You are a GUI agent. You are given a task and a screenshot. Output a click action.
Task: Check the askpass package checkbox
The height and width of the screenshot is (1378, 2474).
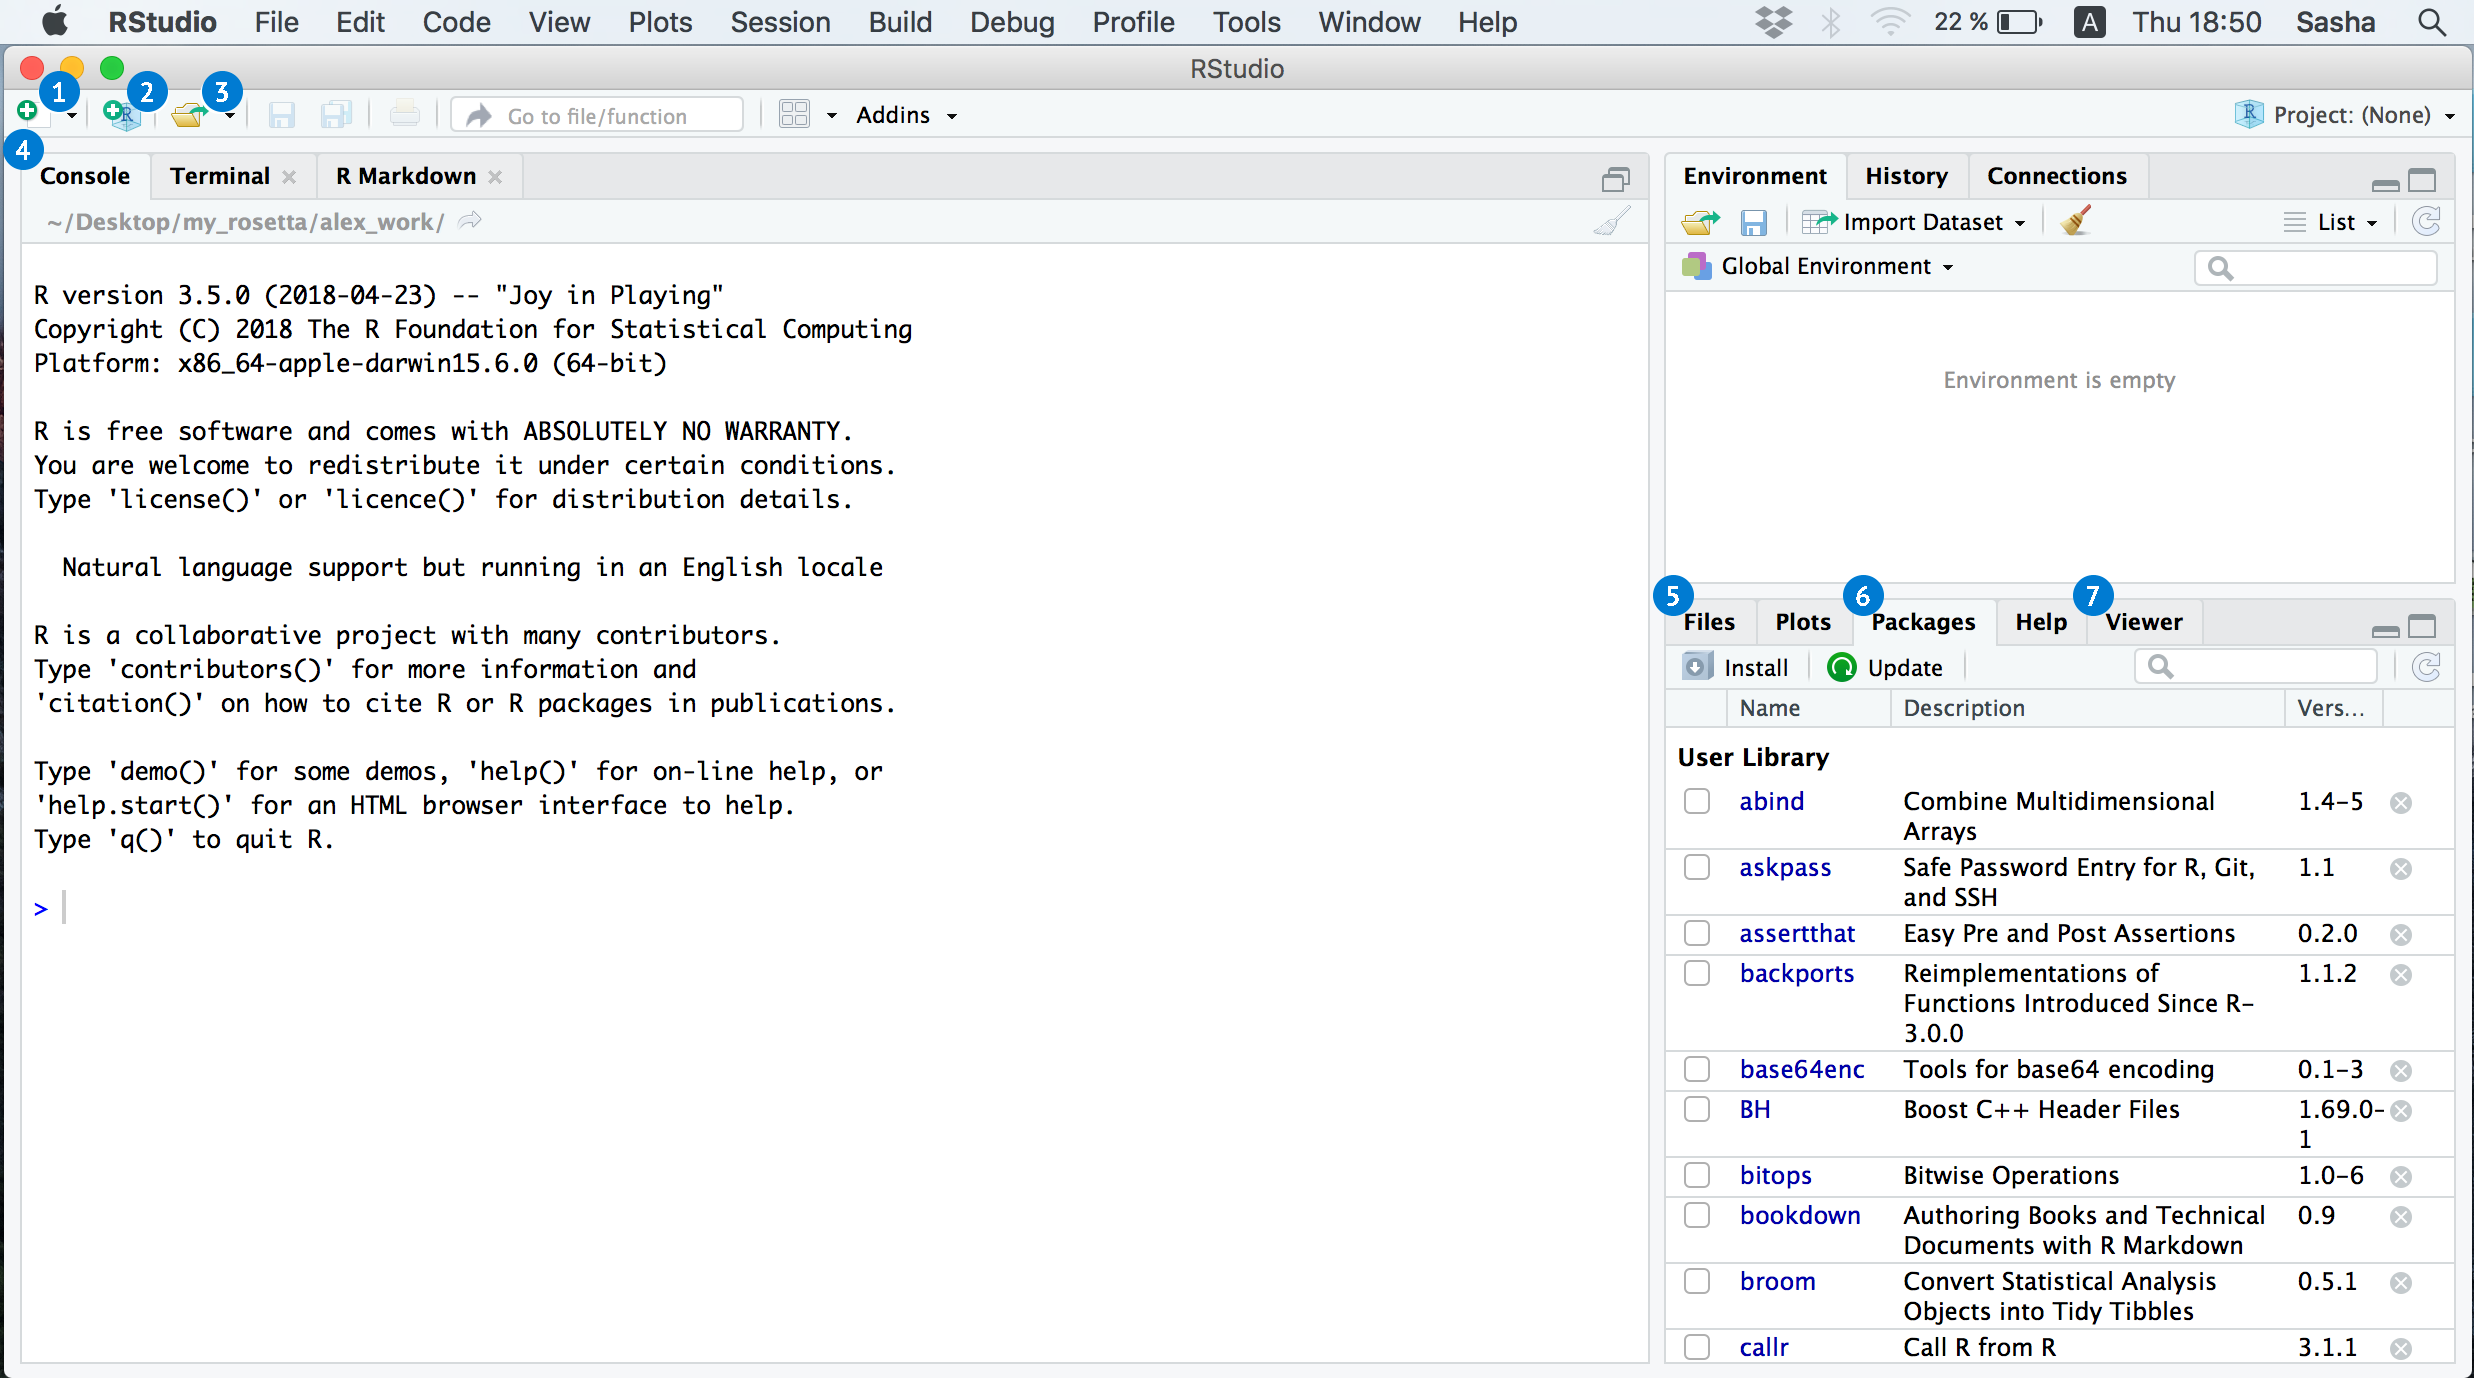[x=1697, y=867]
